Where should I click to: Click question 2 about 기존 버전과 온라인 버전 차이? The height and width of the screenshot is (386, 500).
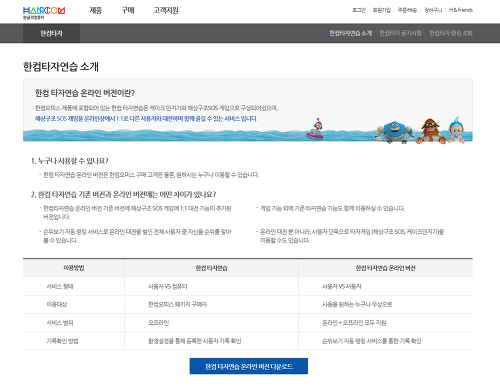pos(123,194)
